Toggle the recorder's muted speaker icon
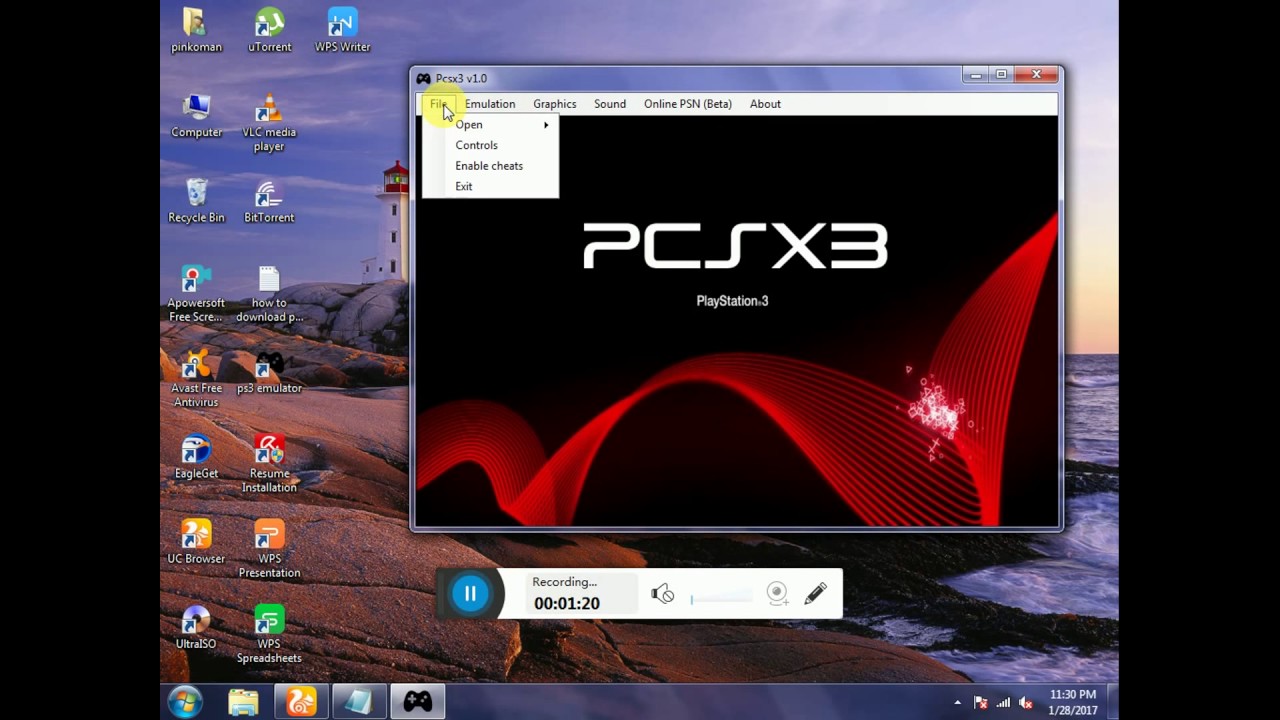The height and width of the screenshot is (720, 1280). [x=663, y=594]
